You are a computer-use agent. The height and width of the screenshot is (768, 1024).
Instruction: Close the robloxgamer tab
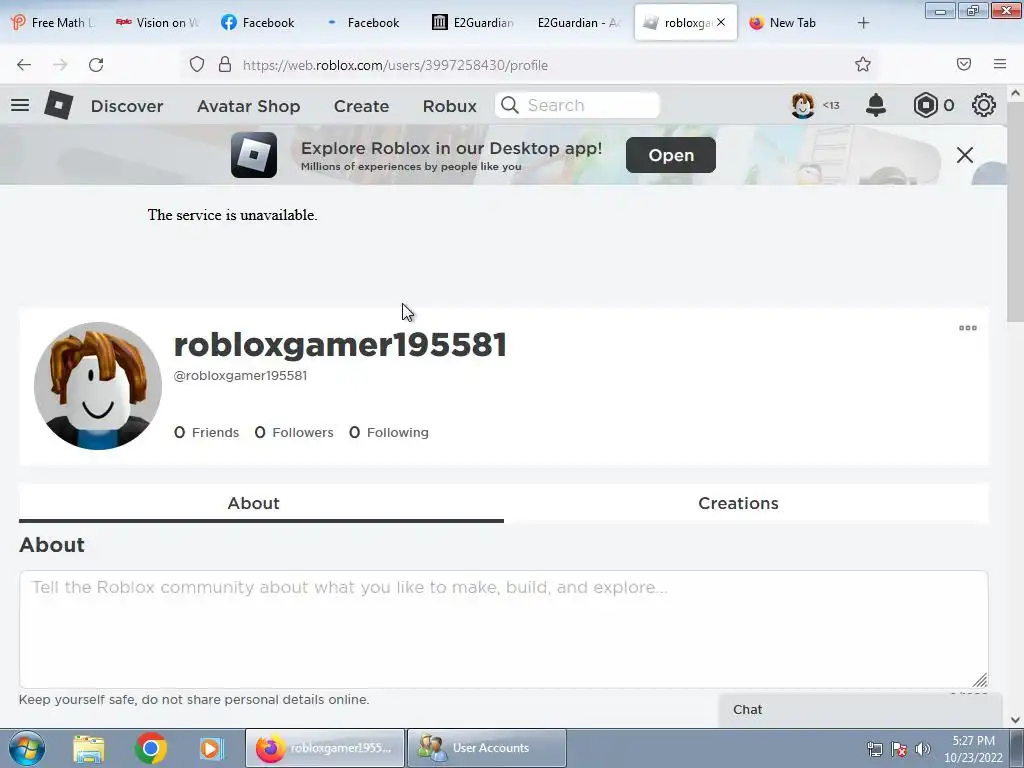click(x=721, y=22)
